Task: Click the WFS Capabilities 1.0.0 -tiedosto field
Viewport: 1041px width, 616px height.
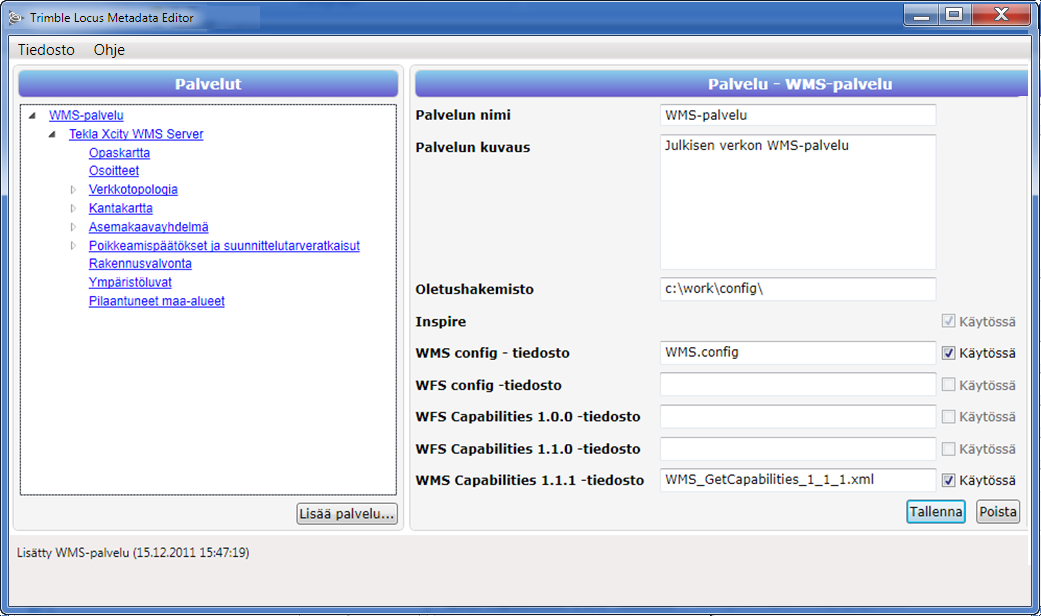Action: coord(798,416)
